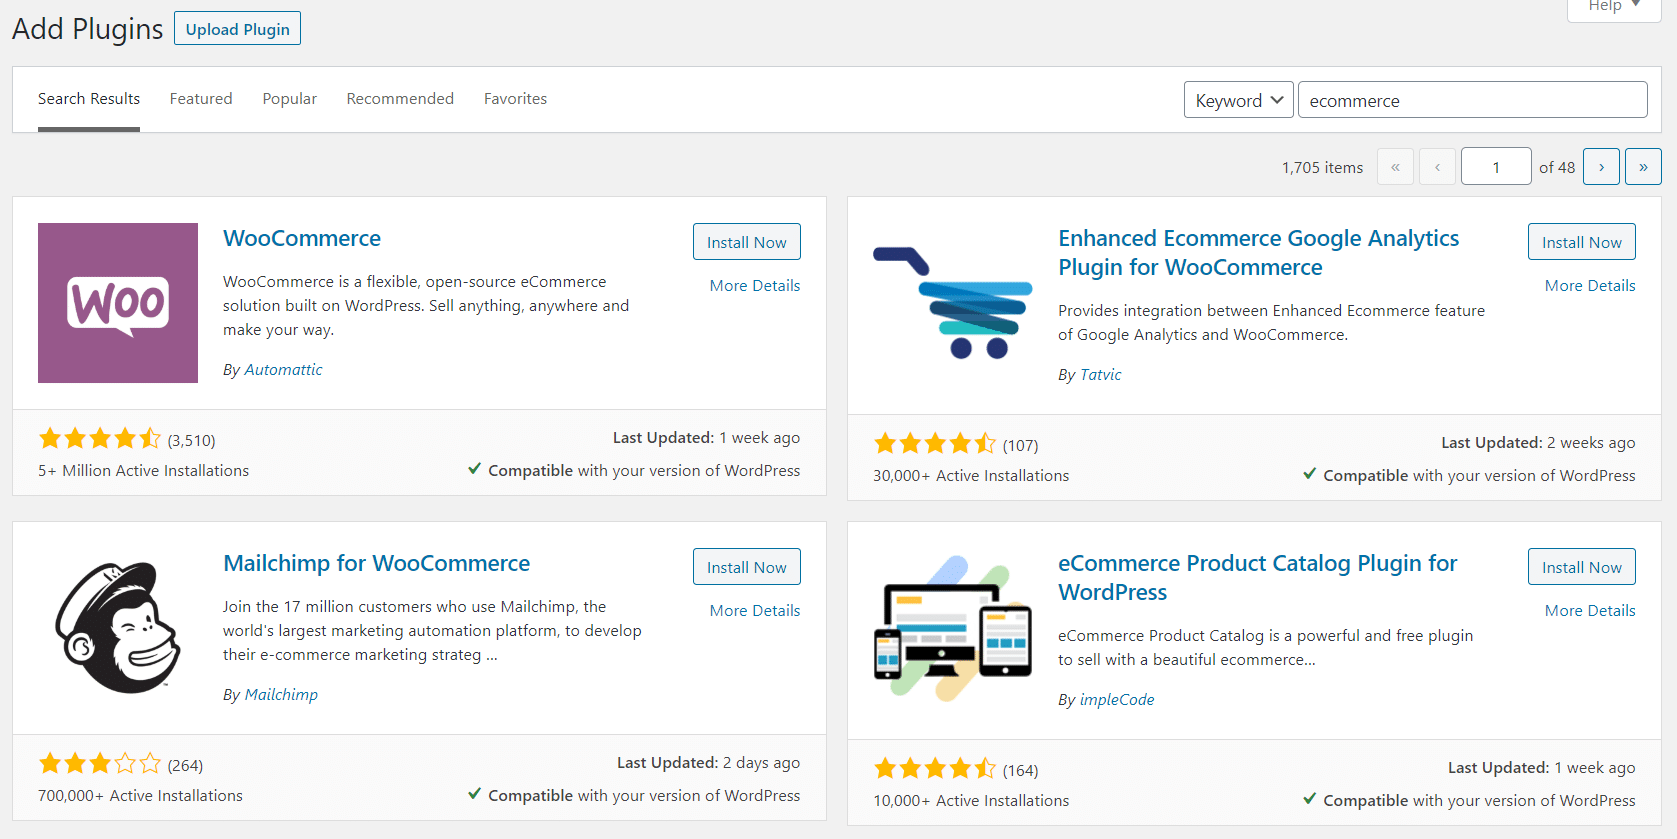Open the WooCommerce plugin title link
The height and width of the screenshot is (839, 1677).
[302, 239]
